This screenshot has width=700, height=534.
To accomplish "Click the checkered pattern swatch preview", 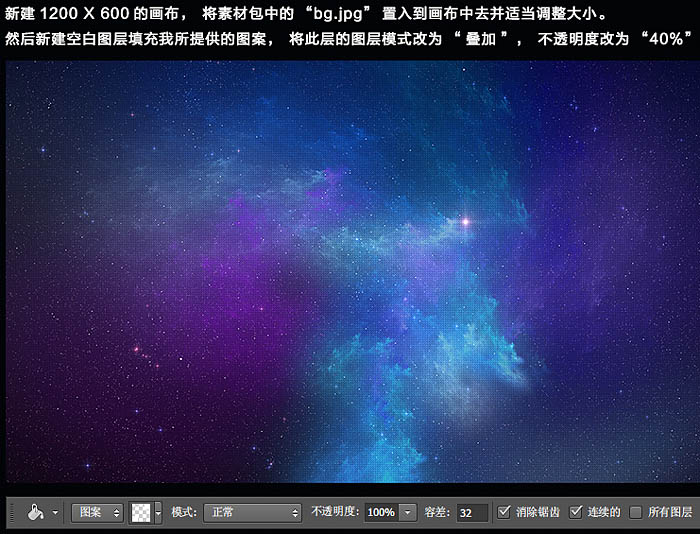I will 141,512.
